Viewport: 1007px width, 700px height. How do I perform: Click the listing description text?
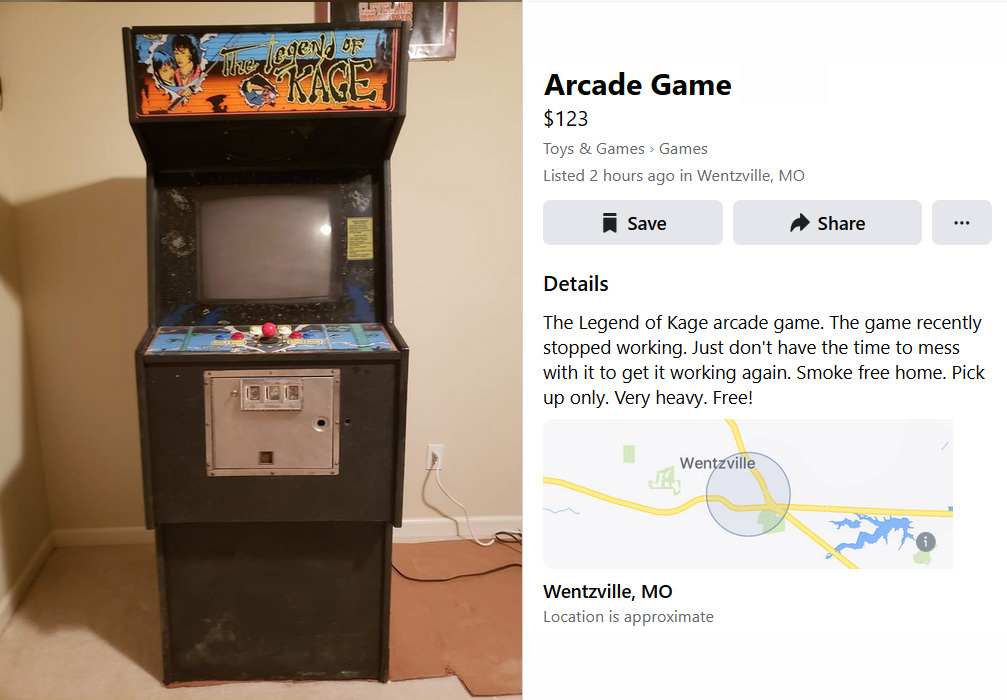(764, 360)
